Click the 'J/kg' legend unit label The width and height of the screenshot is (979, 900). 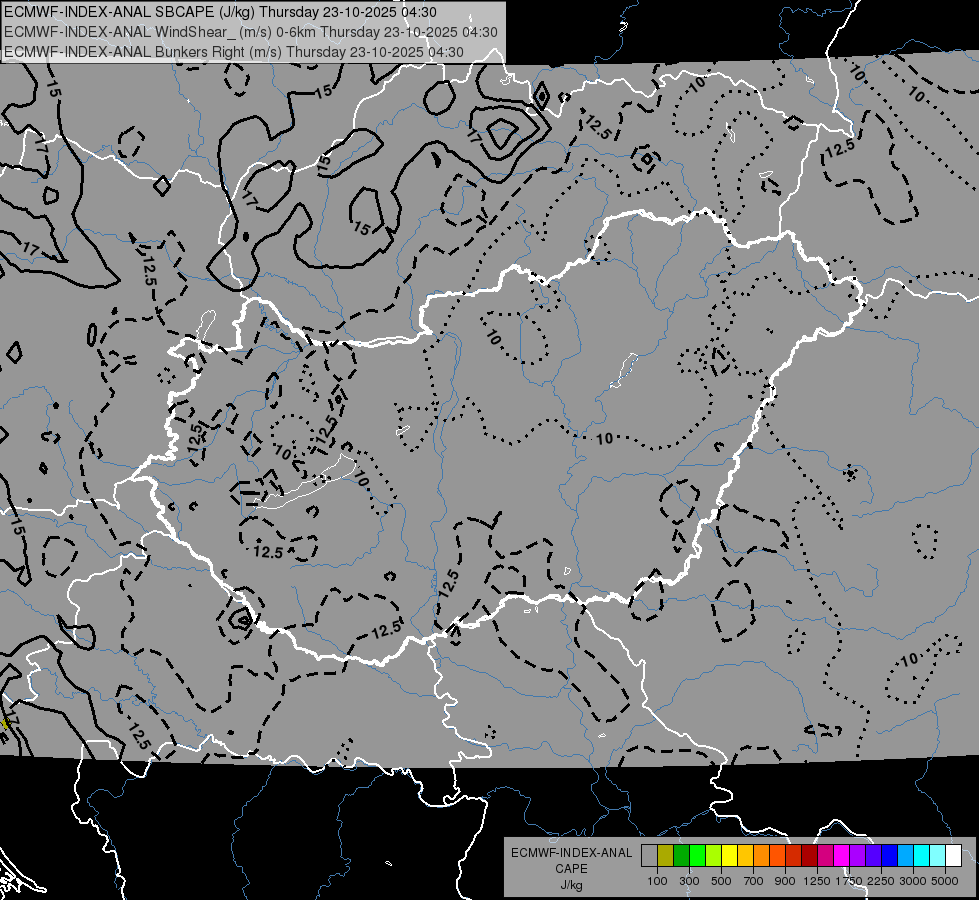[x=571, y=885]
